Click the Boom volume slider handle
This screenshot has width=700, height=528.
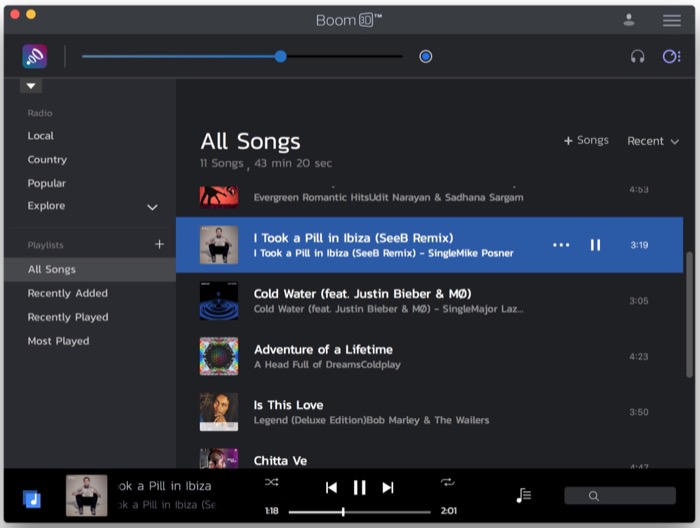point(281,57)
